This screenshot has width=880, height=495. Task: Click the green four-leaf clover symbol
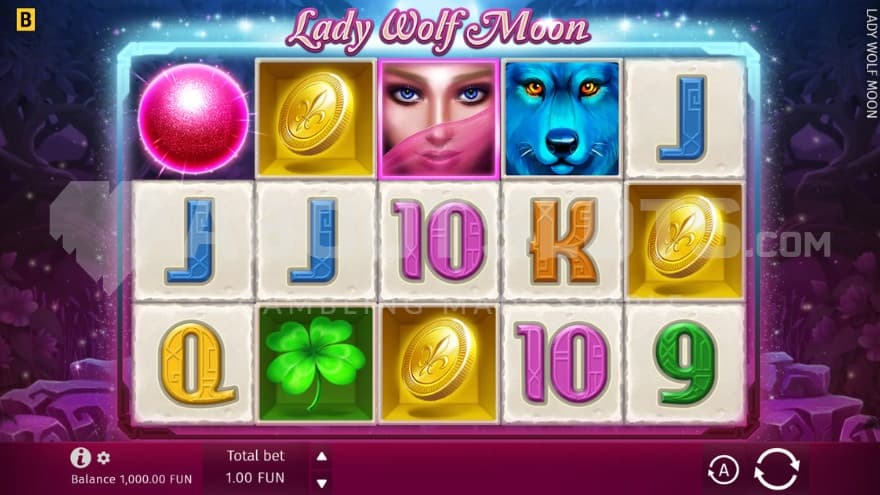[x=315, y=363]
